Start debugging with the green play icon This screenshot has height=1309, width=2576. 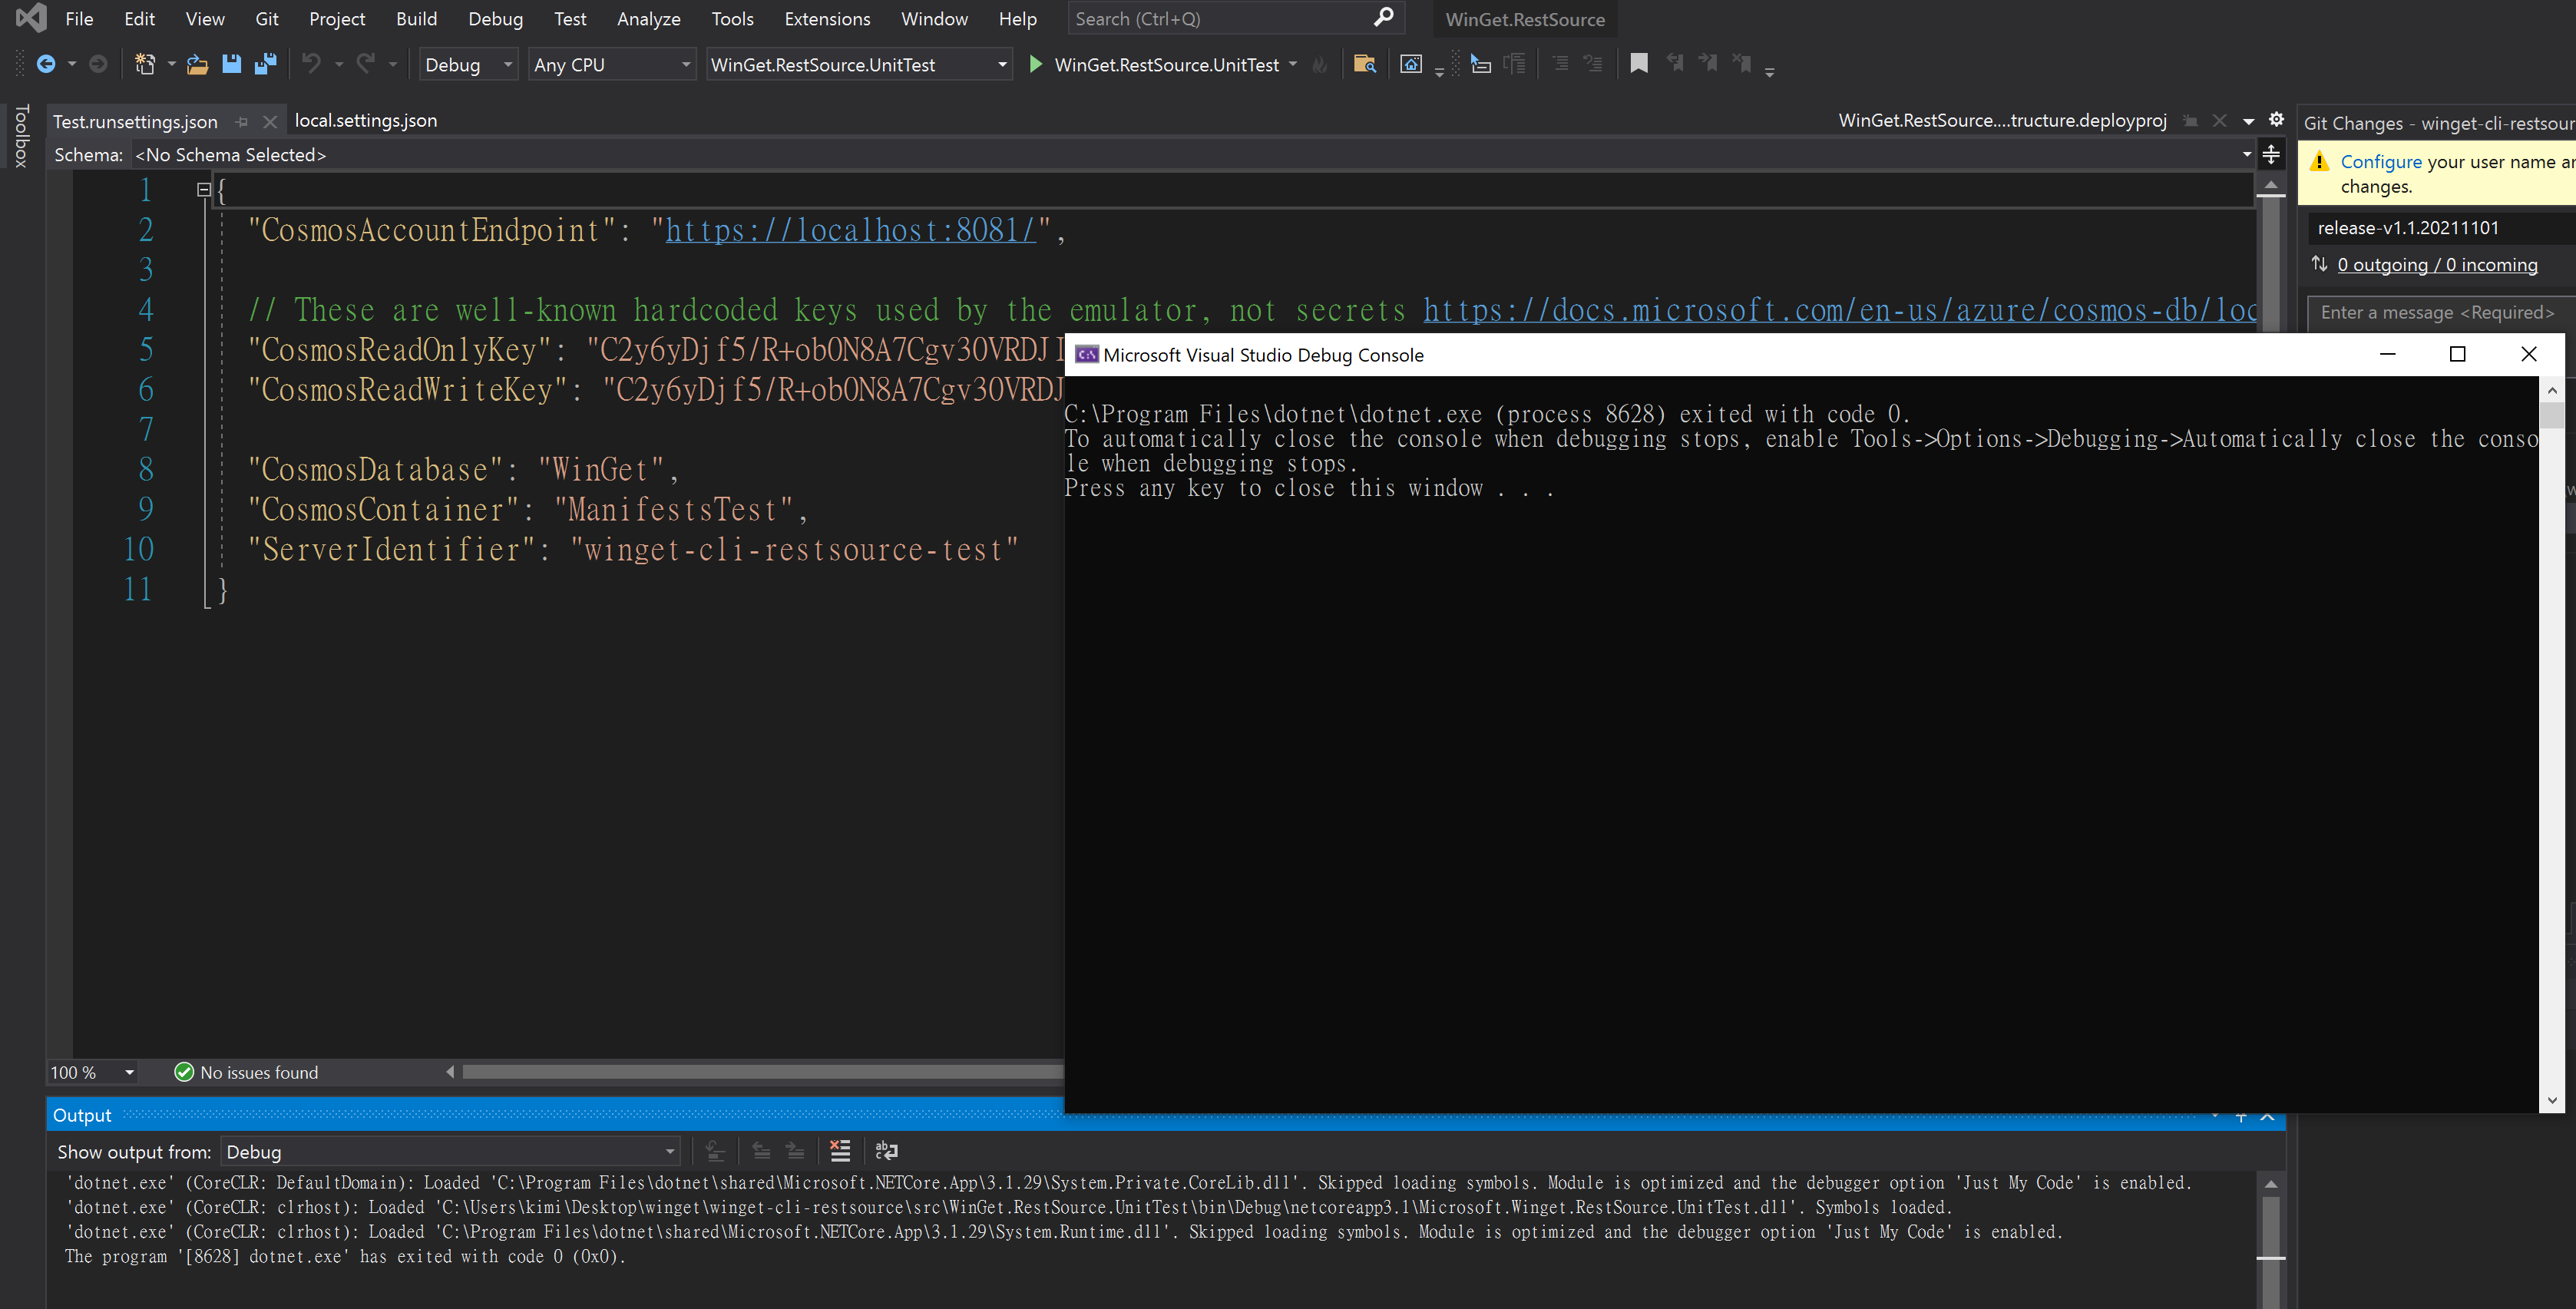tap(1036, 65)
